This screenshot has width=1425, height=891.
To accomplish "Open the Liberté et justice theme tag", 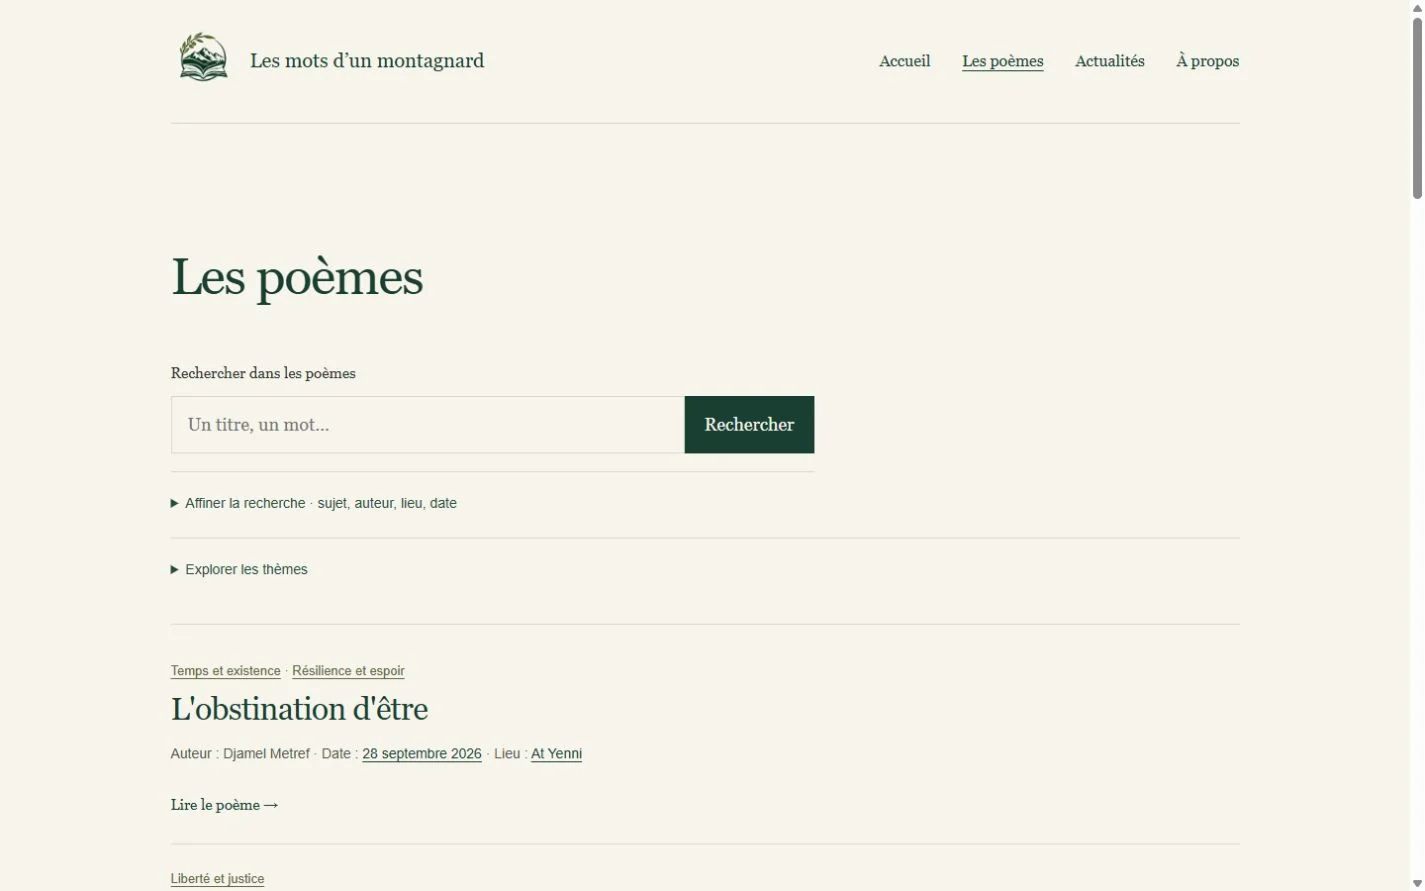I will [217, 879].
